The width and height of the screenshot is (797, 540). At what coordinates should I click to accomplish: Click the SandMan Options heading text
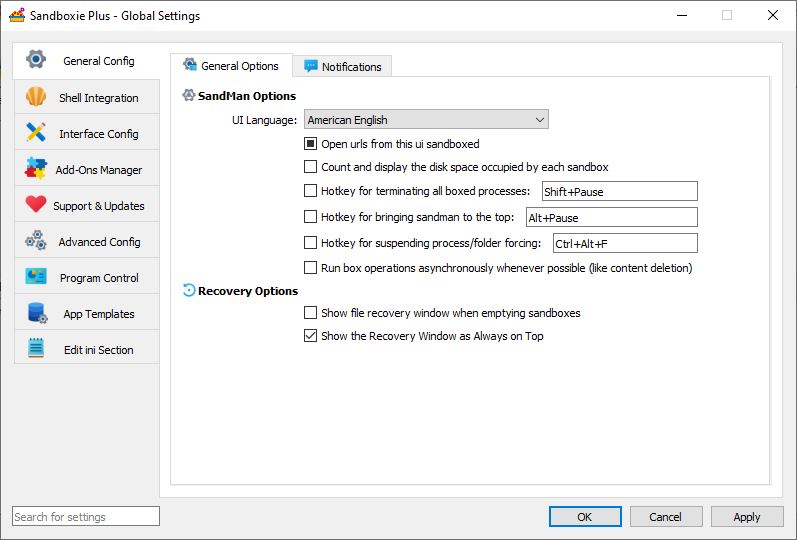pos(247,96)
